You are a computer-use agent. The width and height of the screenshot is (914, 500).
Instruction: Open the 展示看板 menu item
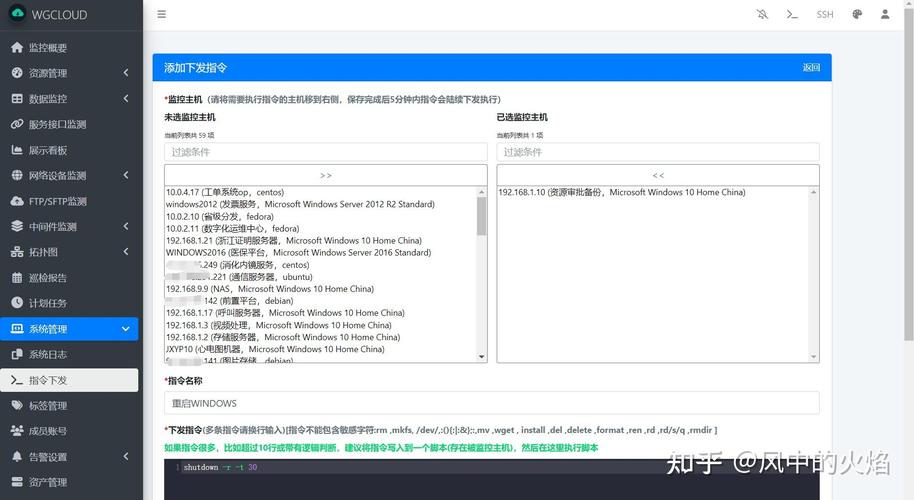pyautogui.click(x=69, y=150)
